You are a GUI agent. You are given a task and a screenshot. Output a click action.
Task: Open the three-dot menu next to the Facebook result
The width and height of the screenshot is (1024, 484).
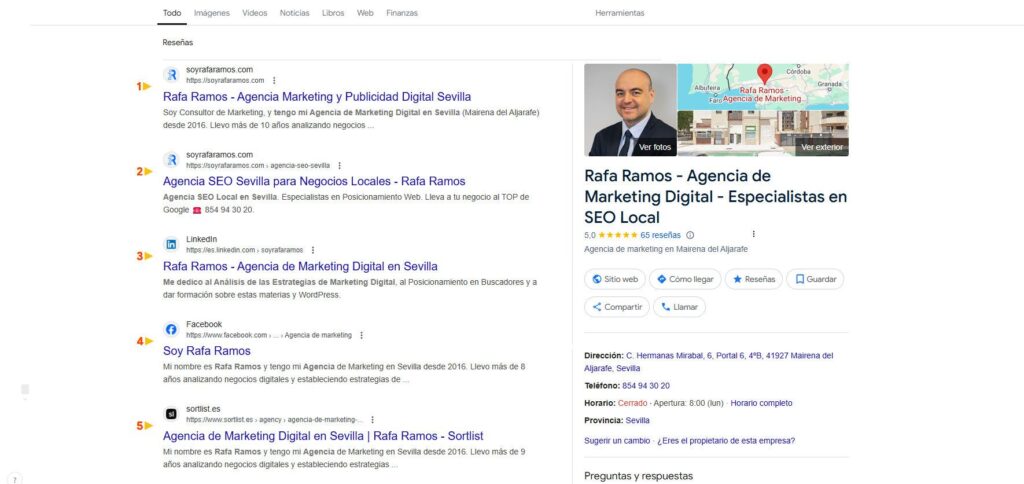pos(361,335)
